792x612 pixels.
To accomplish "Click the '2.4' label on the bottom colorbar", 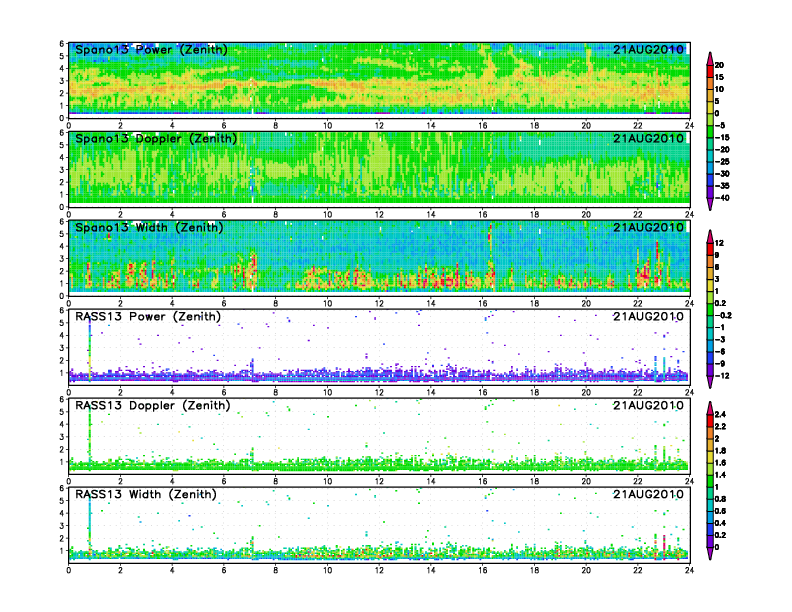I will pyautogui.click(x=720, y=415).
